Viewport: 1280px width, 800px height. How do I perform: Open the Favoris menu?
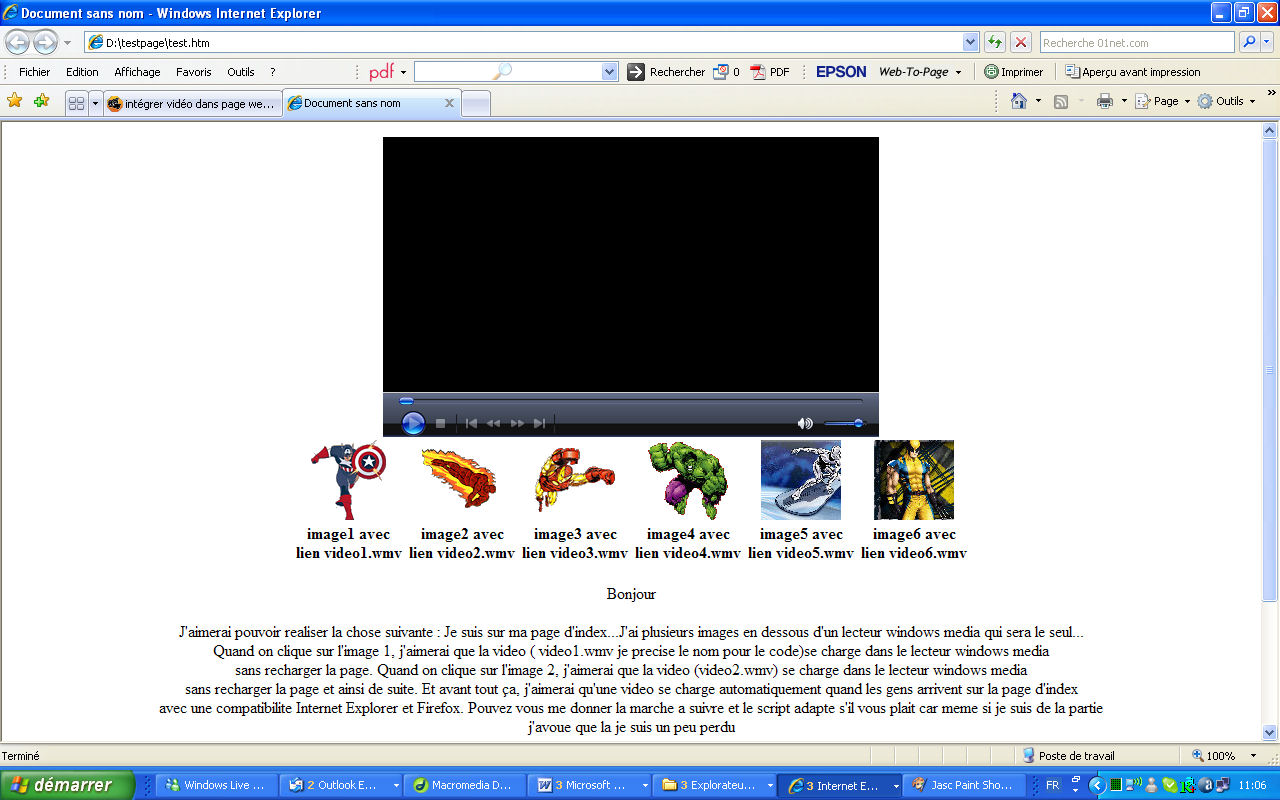(194, 72)
